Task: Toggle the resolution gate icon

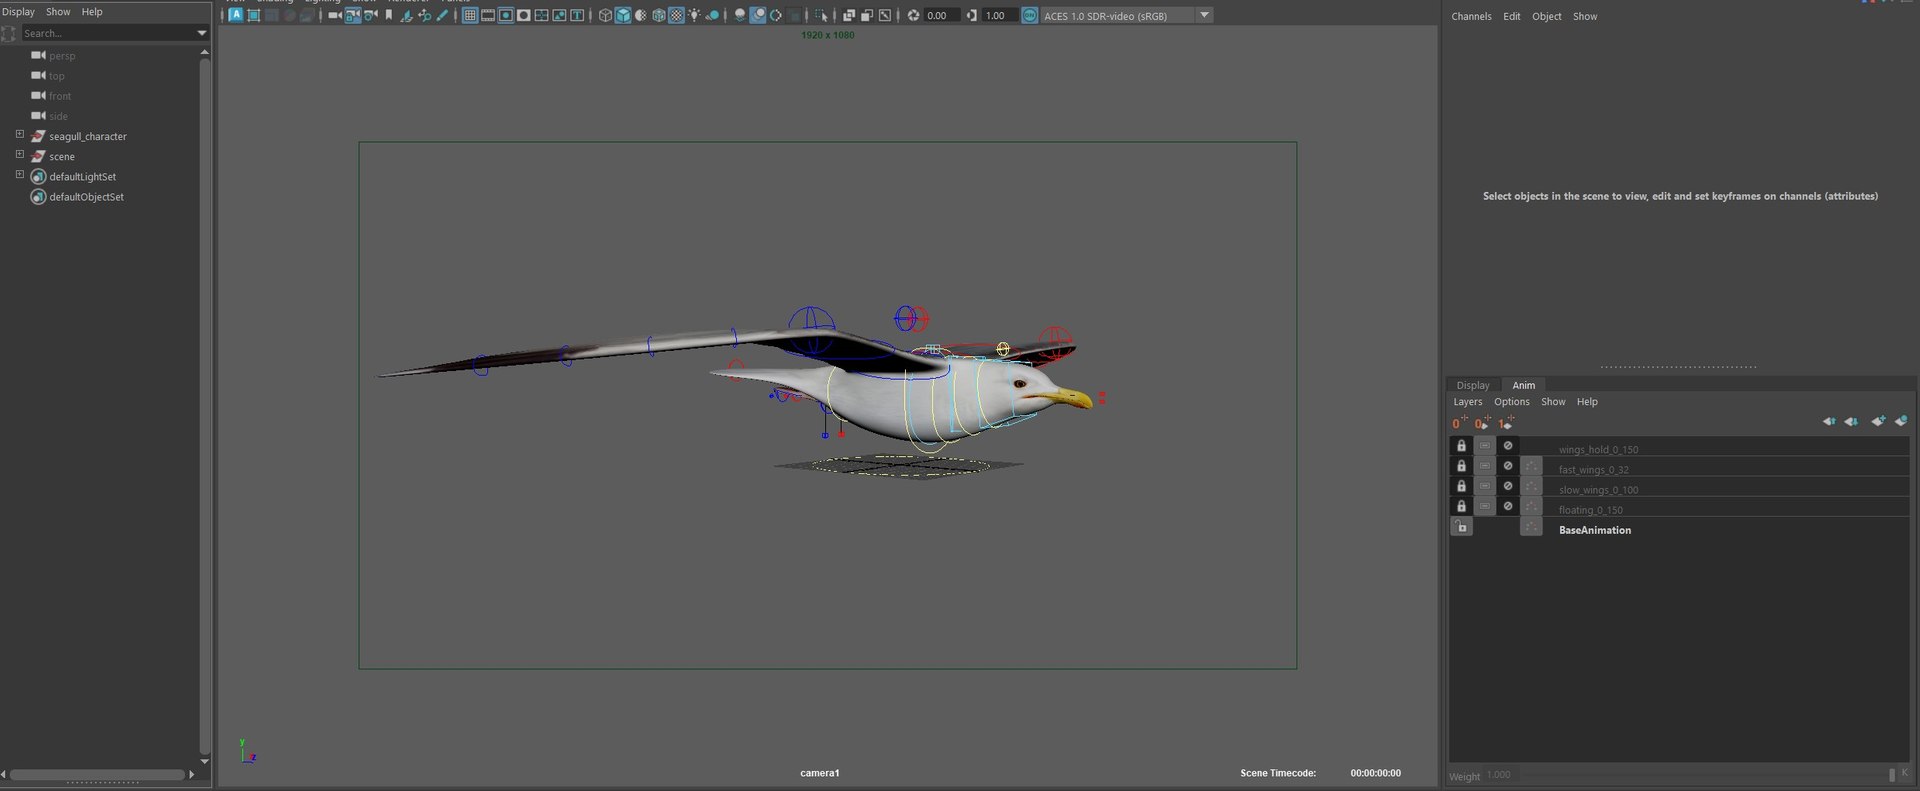Action: [x=506, y=15]
